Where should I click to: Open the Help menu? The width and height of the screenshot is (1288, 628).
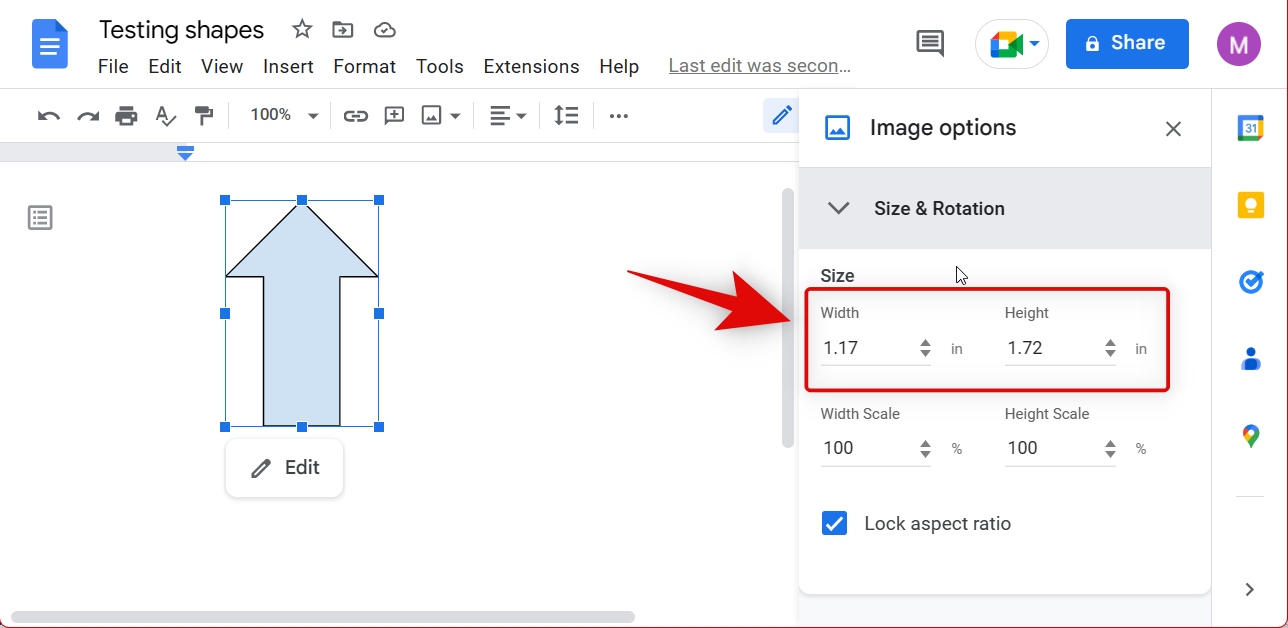click(619, 67)
